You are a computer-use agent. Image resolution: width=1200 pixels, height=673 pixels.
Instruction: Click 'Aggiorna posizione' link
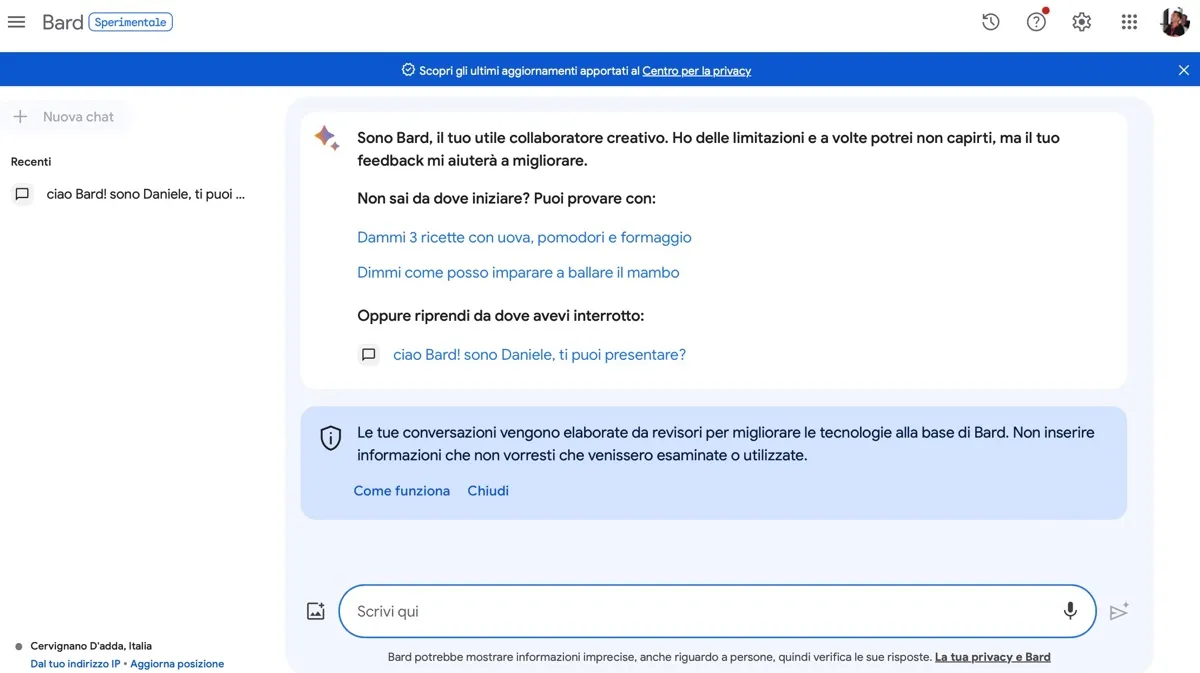coord(177,664)
